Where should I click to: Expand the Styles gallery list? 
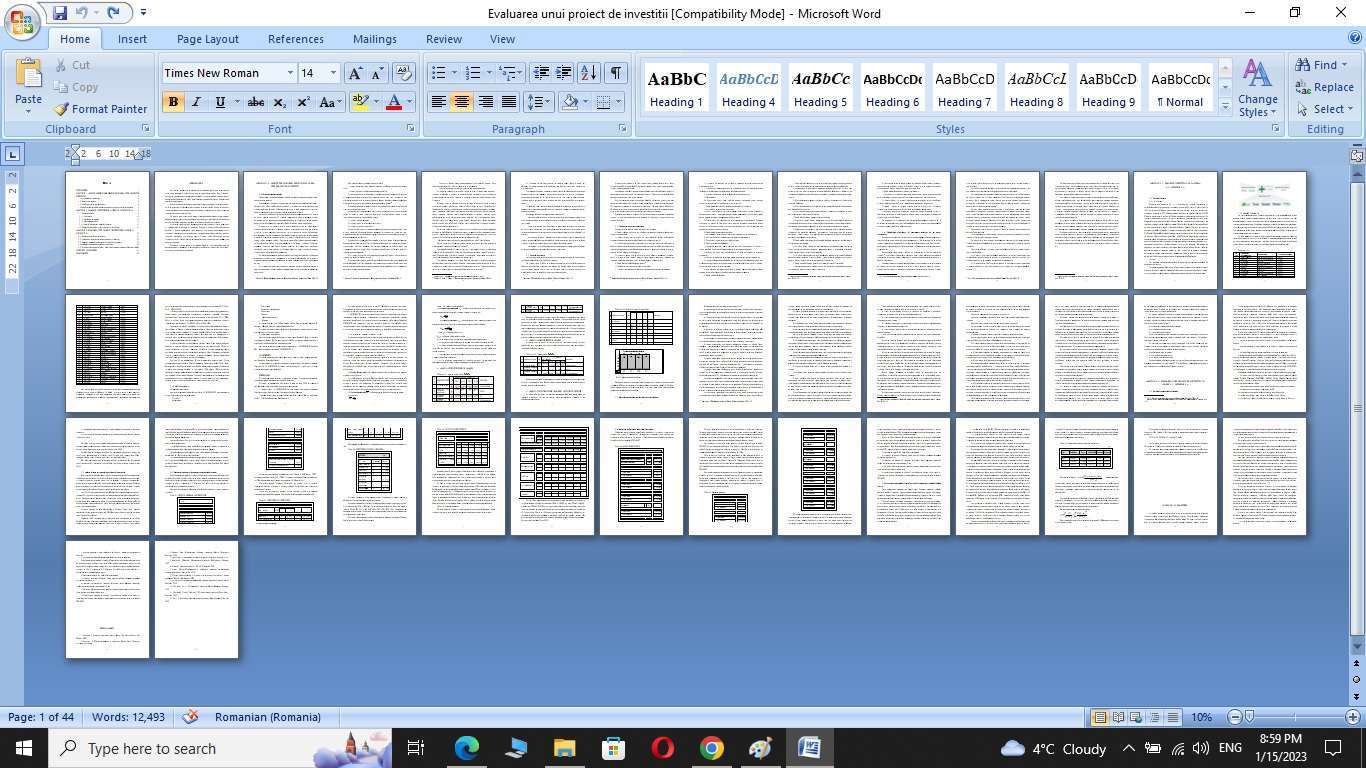pyautogui.click(x=1225, y=106)
